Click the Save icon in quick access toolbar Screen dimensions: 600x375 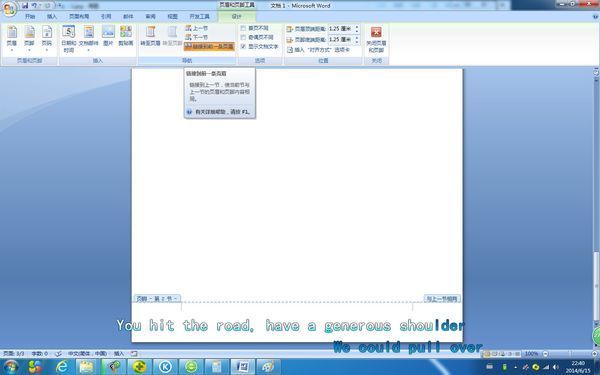25,6
